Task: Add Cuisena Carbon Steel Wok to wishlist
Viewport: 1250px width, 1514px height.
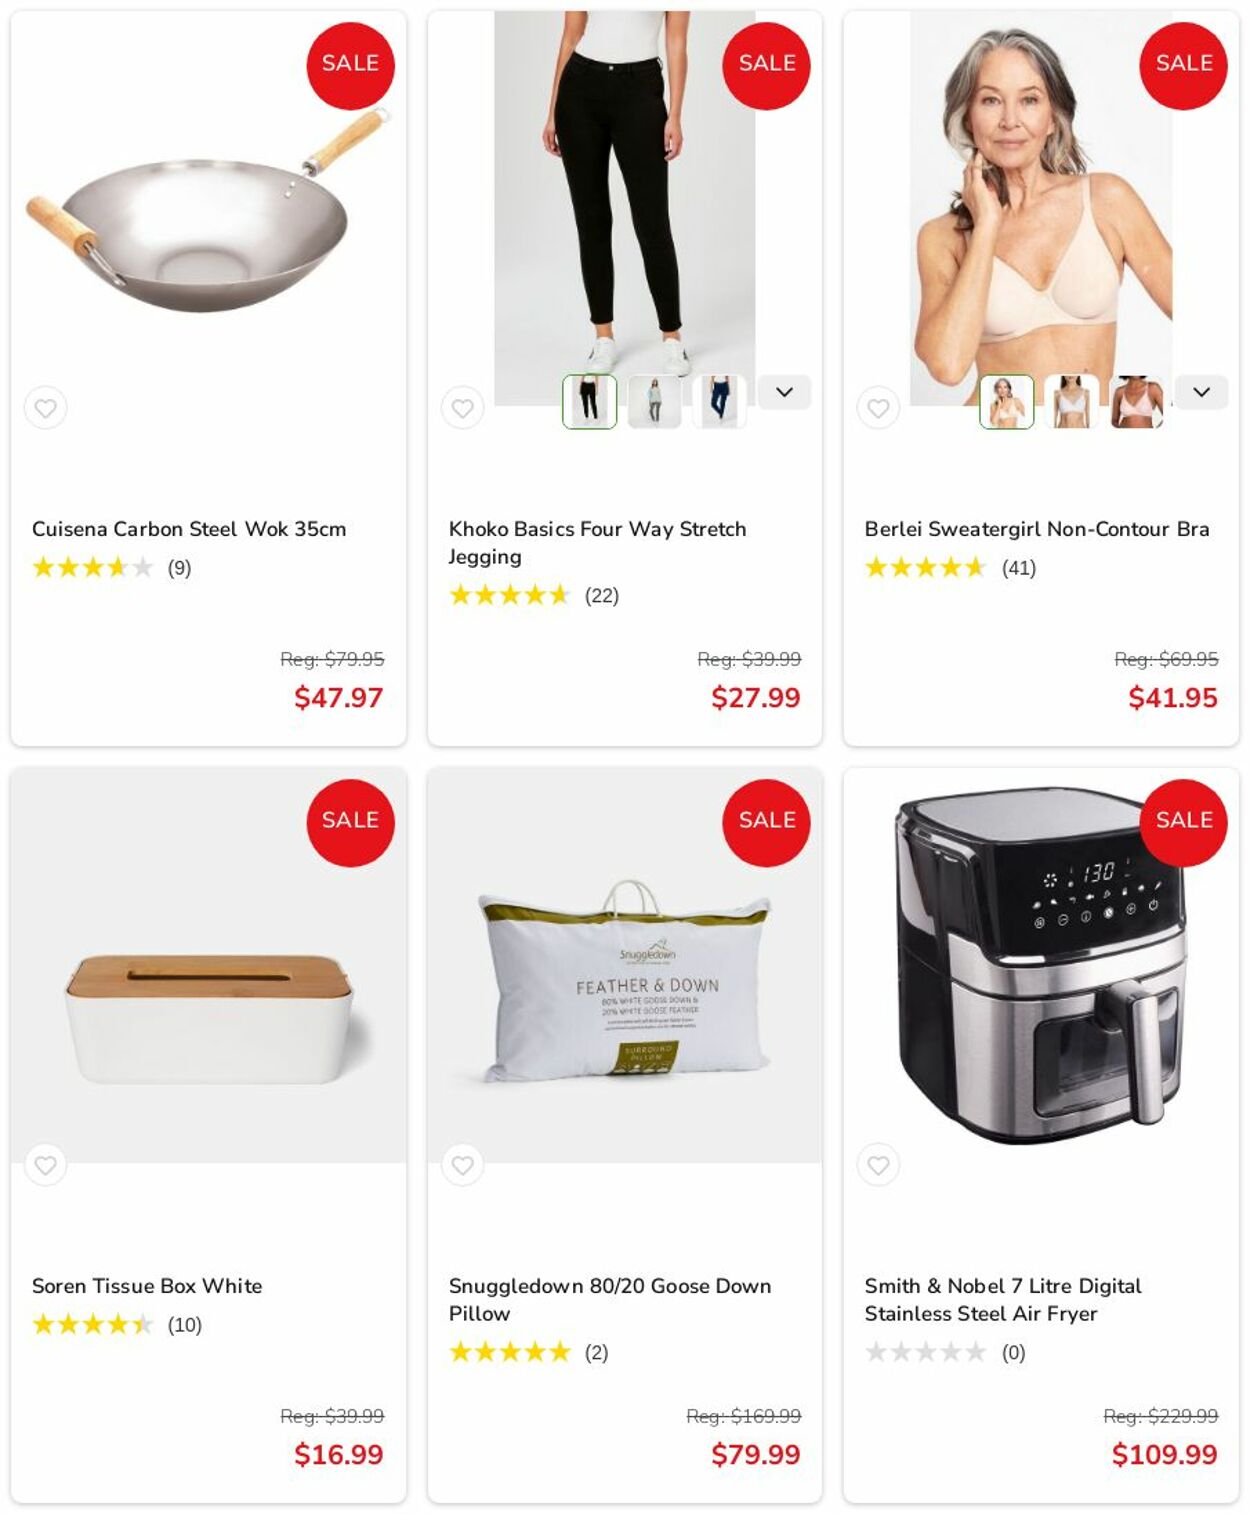Action: (x=45, y=408)
